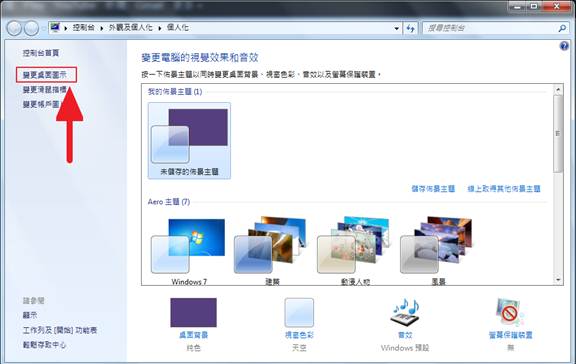The image size is (576, 364).
Task: Select the unsaved purple theme thumbnail
Action: [189, 141]
